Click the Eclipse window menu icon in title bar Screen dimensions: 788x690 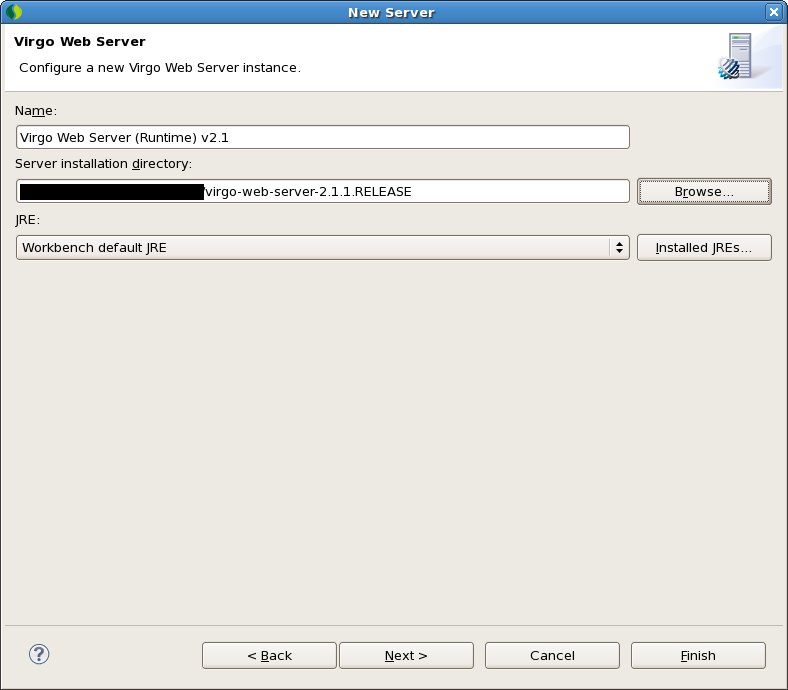pos(14,12)
